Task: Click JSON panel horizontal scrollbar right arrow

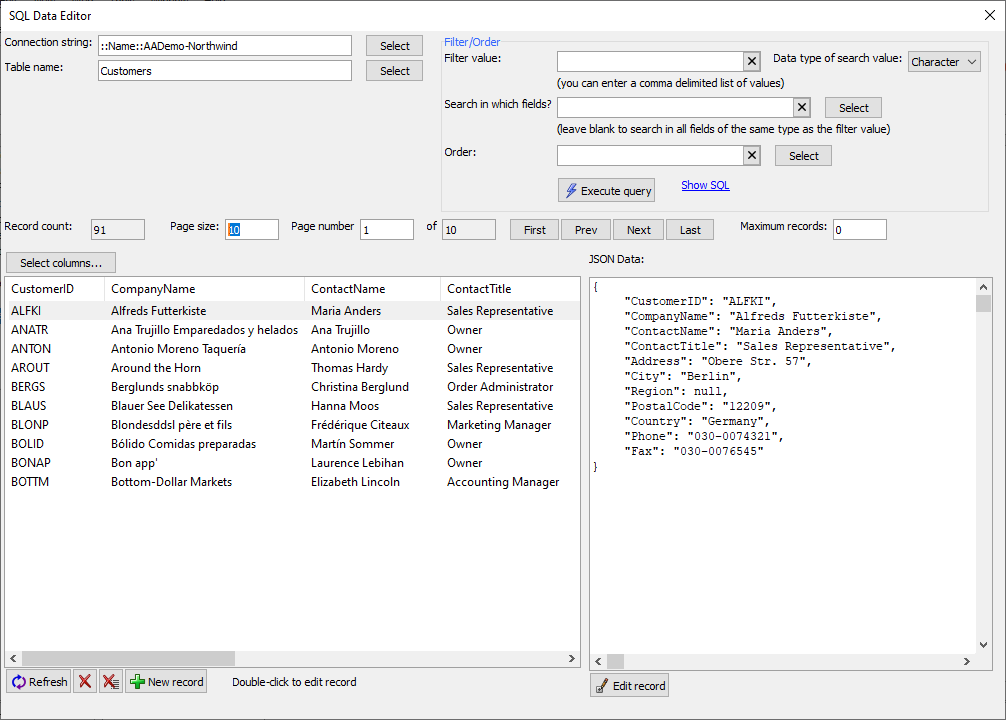Action: coord(967,661)
